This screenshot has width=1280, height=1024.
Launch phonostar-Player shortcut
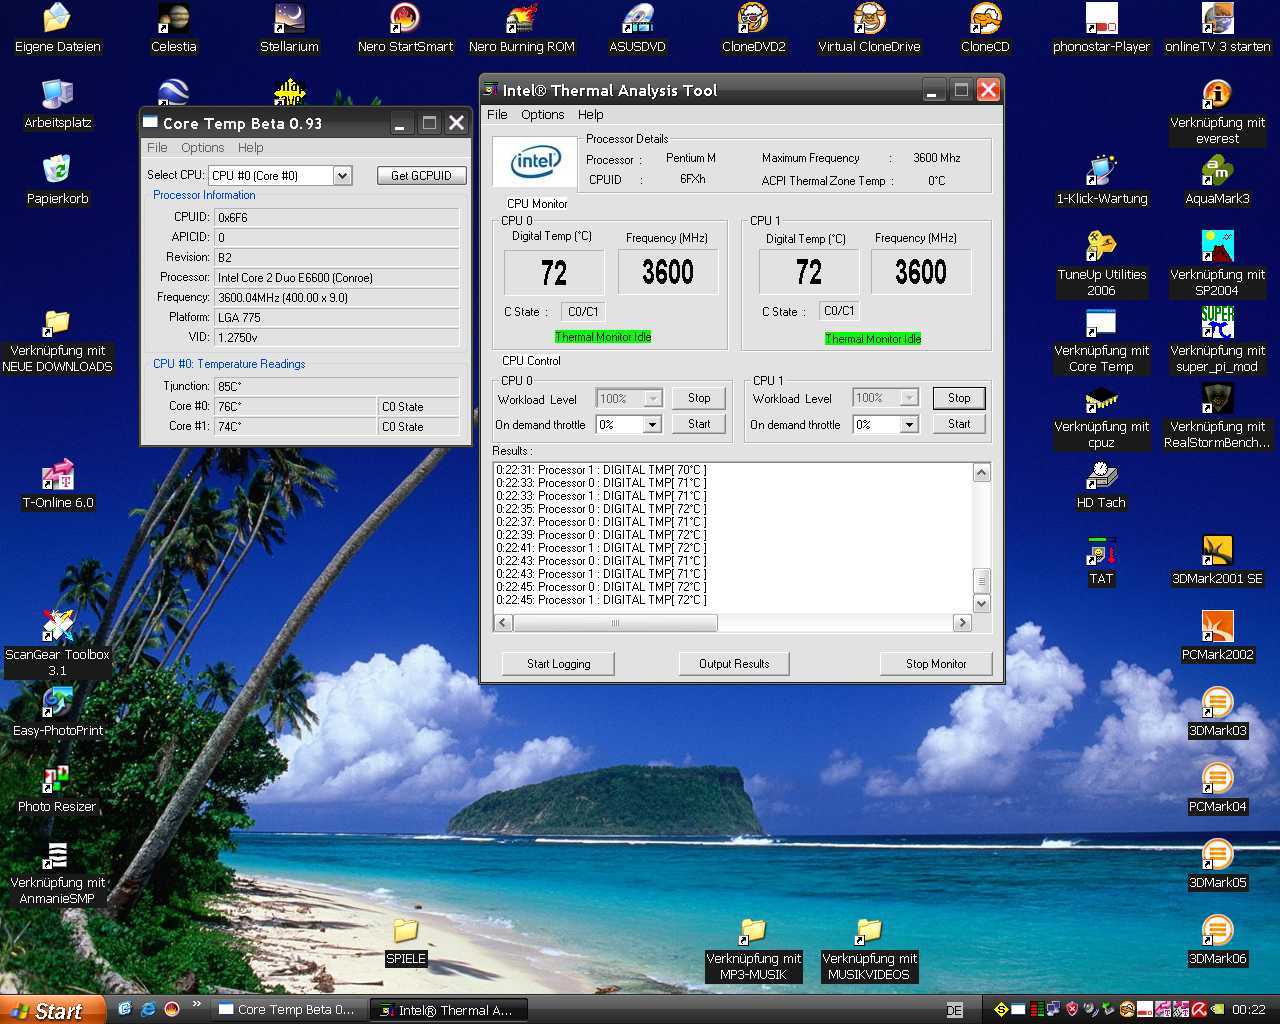point(1101,28)
